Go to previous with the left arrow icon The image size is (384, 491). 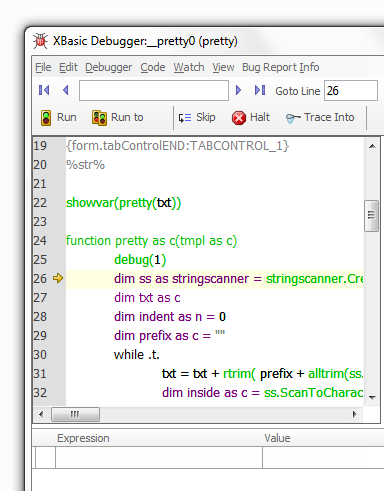(66, 90)
